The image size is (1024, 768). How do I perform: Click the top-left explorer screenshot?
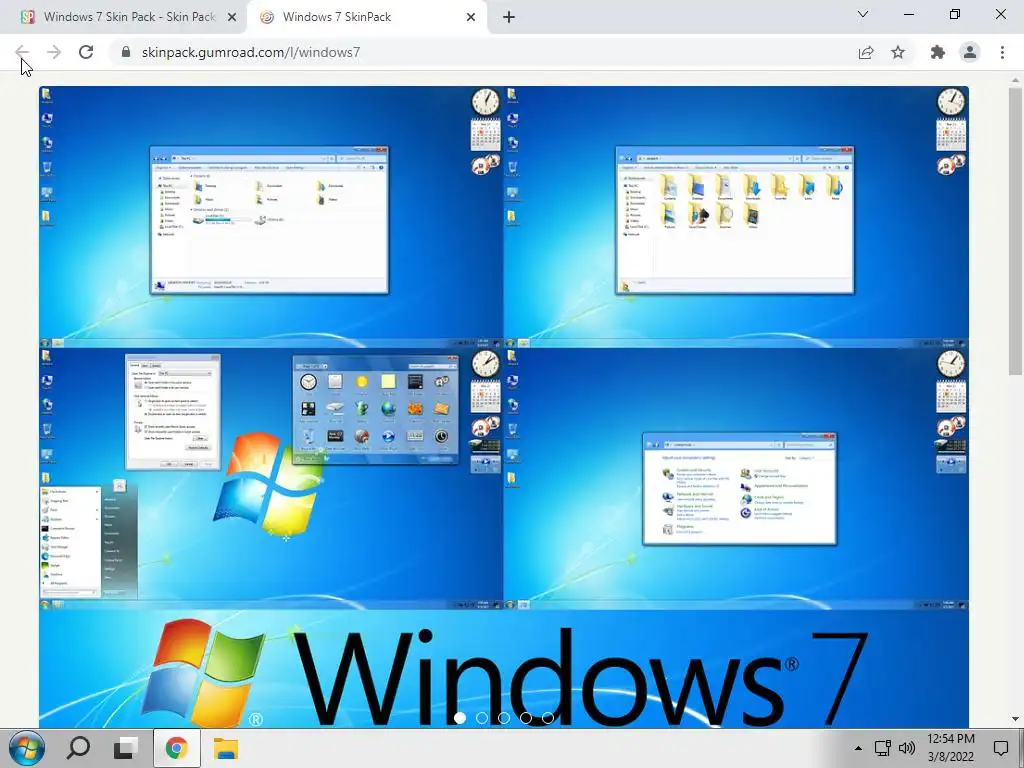[271, 216]
